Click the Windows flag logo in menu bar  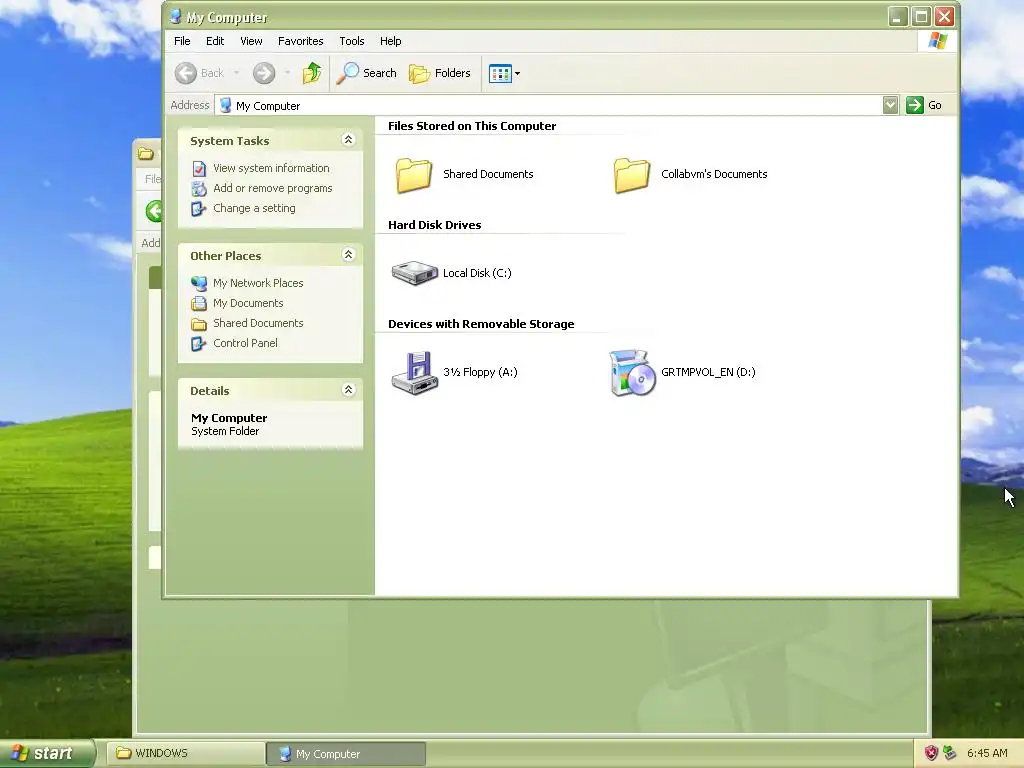[x=938, y=40]
